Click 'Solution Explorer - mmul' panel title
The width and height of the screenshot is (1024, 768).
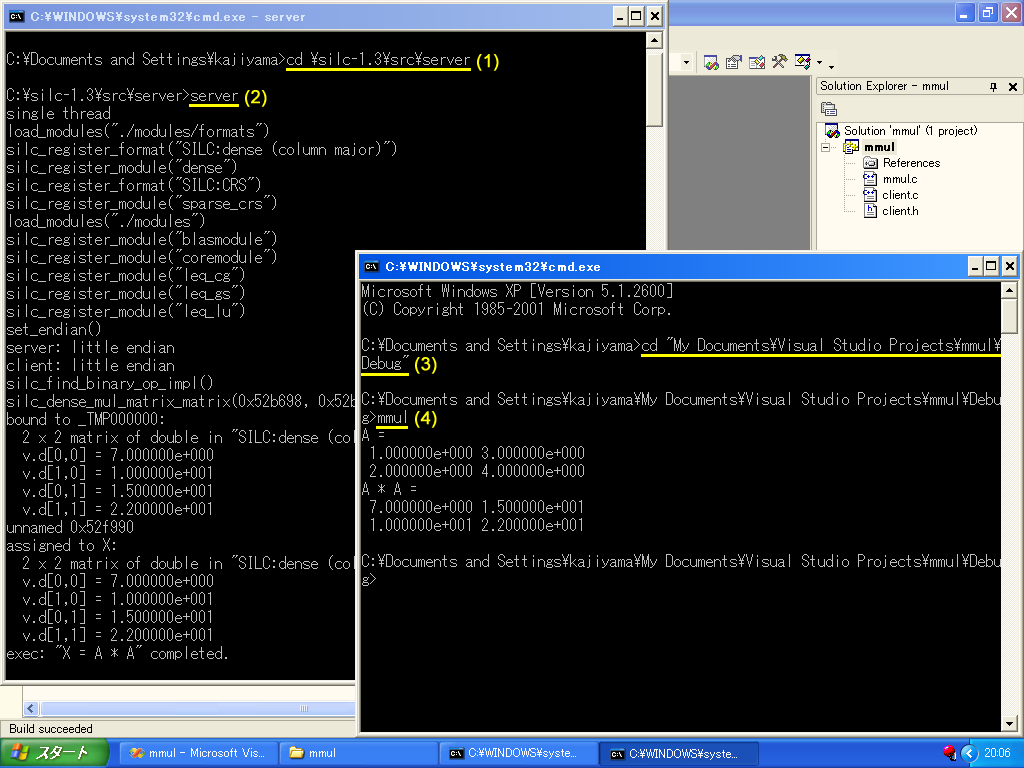[x=884, y=86]
